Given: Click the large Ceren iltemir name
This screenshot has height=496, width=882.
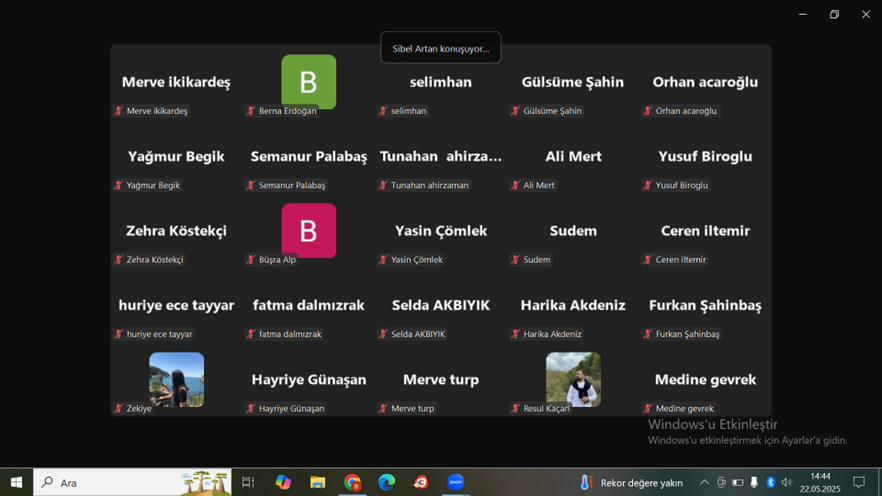Looking at the screenshot, I should click(705, 231).
